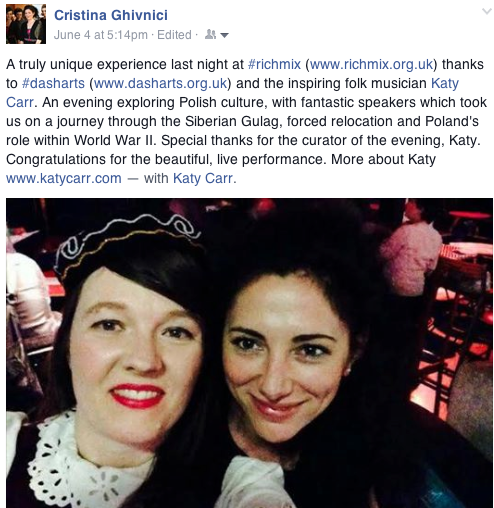Click the friends audience privacy icon
The width and height of the screenshot is (494, 508).
[x=211, y=34]
